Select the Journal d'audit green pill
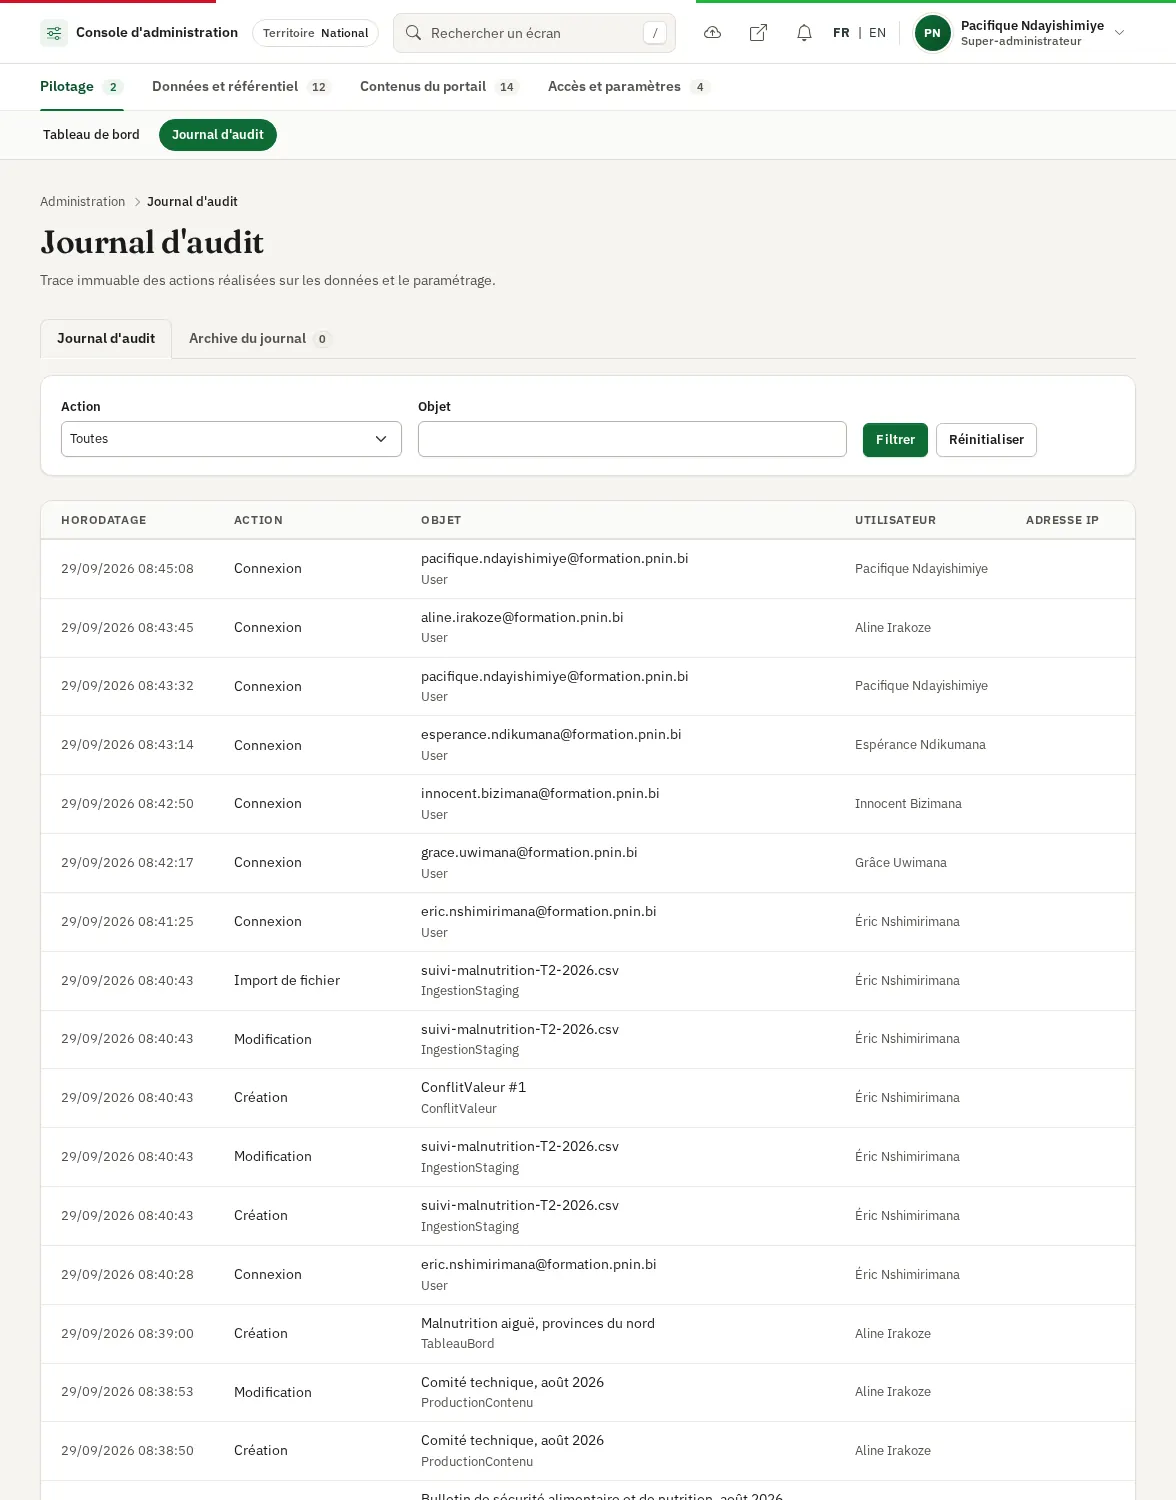Viewport: 1176px width, 1500px height. click(x=218, y=135)
